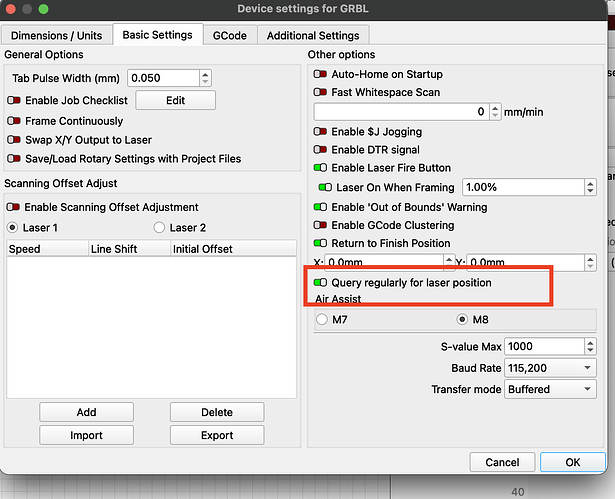Screen dimensions: 615x499
Task: Disable the Enable Laser Fire Button toggle
Action: [x=321, y=168]
